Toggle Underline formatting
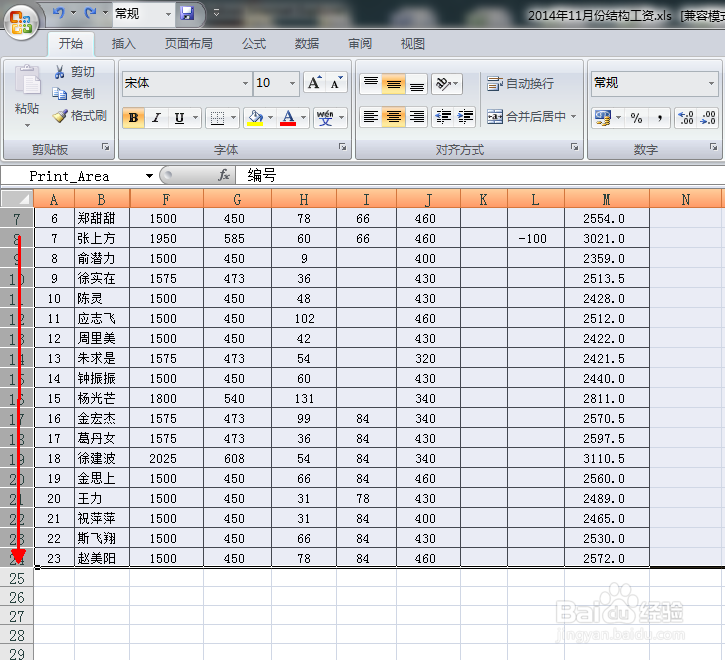Viewport: 725px width, 660px height. 179,118
